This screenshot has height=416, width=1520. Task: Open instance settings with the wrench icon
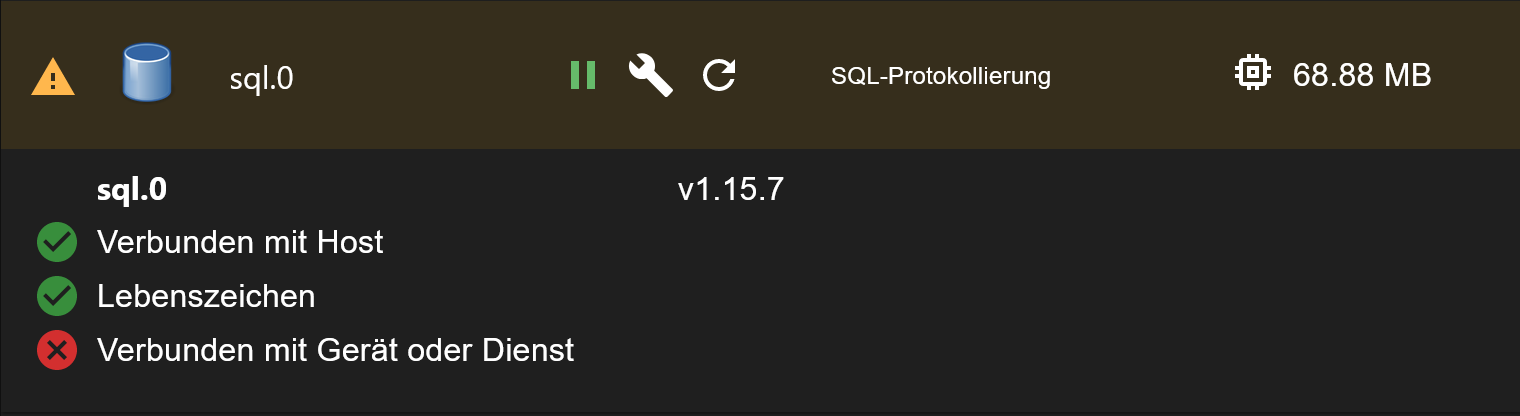650,75
